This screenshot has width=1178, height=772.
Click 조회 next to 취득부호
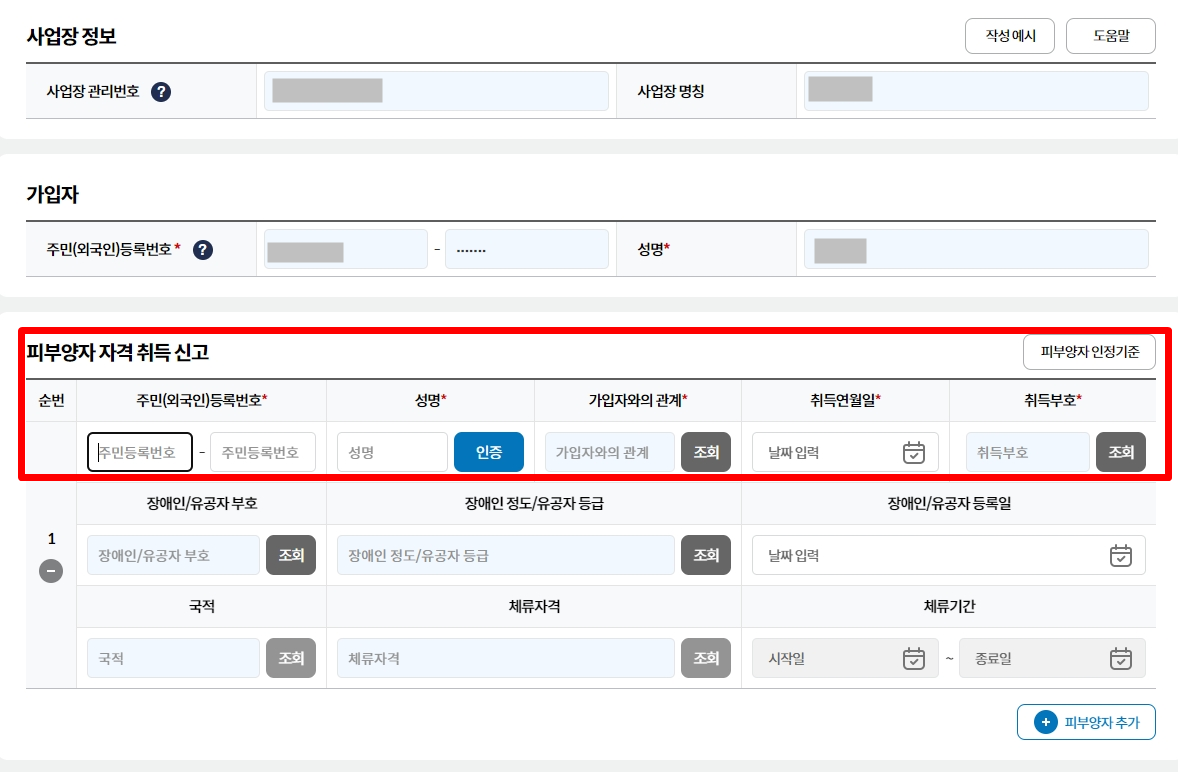coord(1121,452)
